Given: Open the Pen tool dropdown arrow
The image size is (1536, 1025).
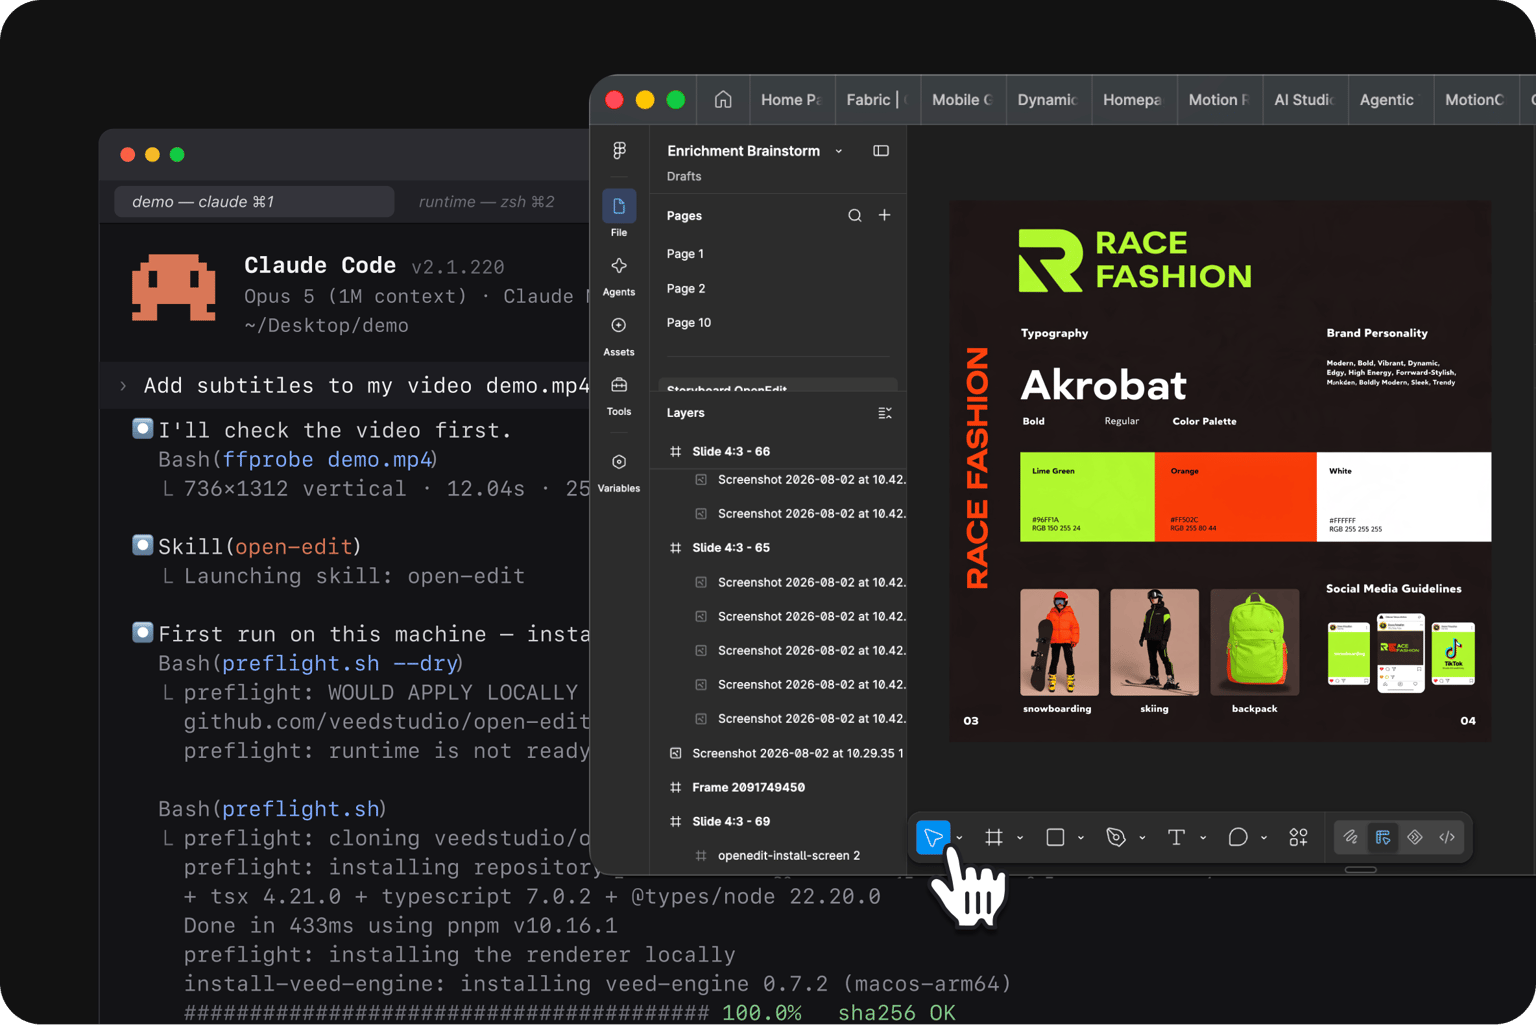Looking at the screenshot, I should (1142, 838).
